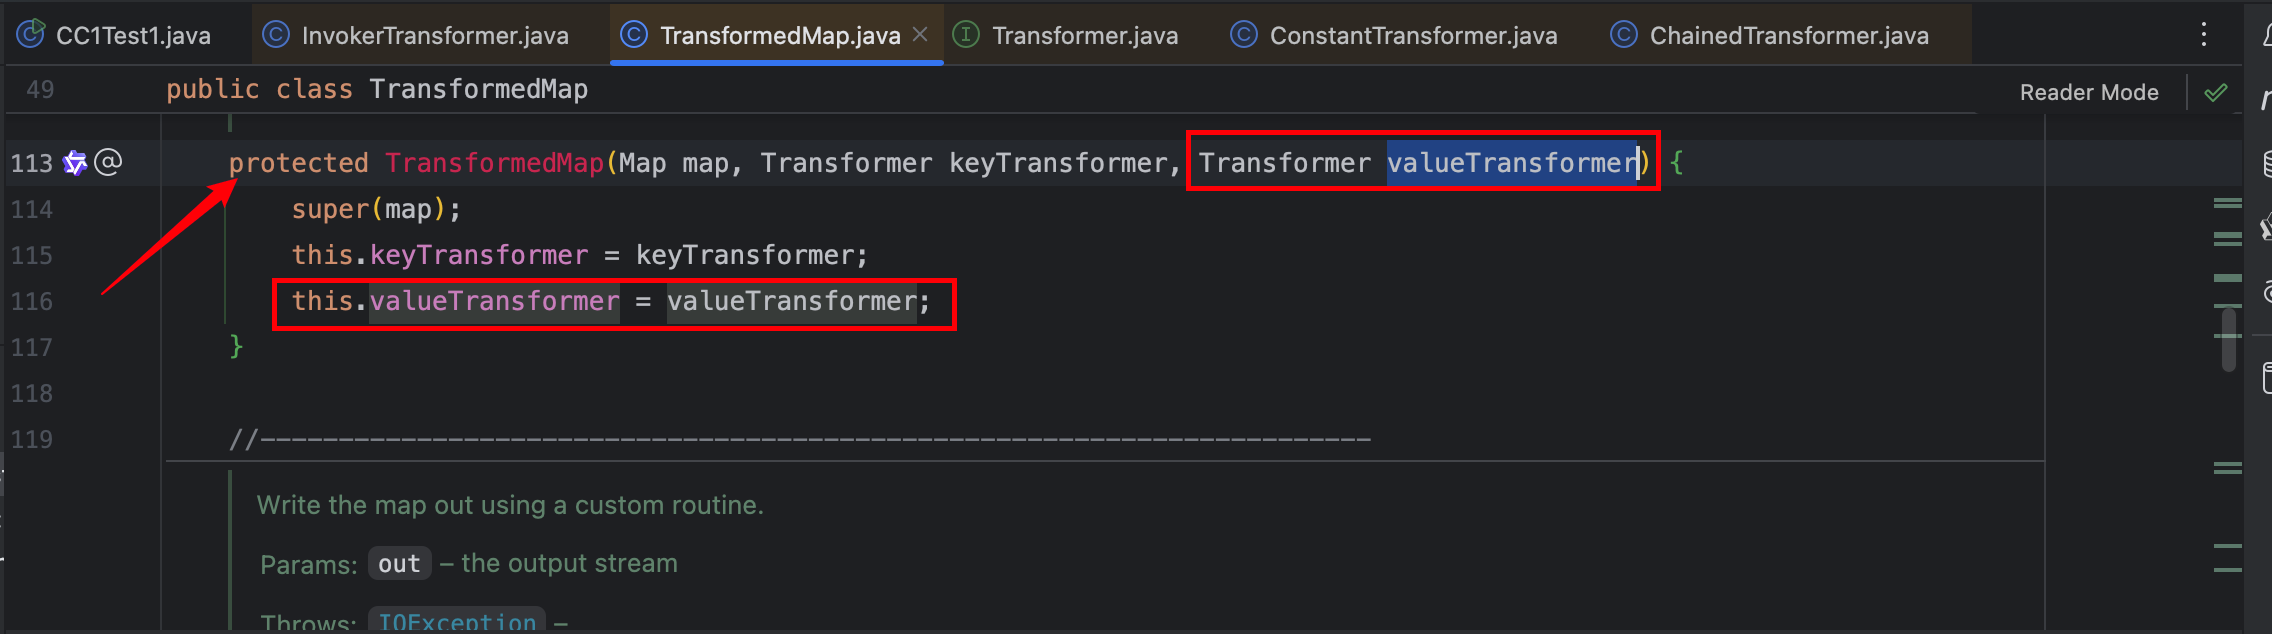
Task: Switch to the CC1Test1.java tab
Action: click(x=133, y=36)
